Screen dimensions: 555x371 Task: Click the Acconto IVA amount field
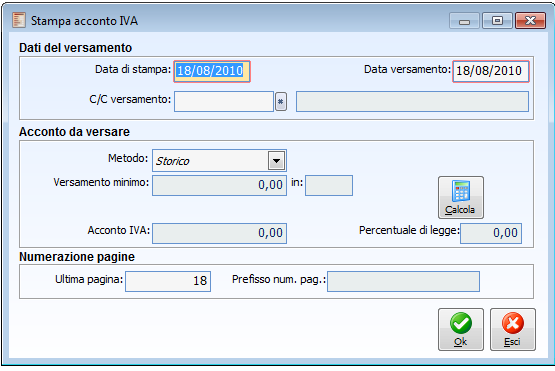coord(219,233)
